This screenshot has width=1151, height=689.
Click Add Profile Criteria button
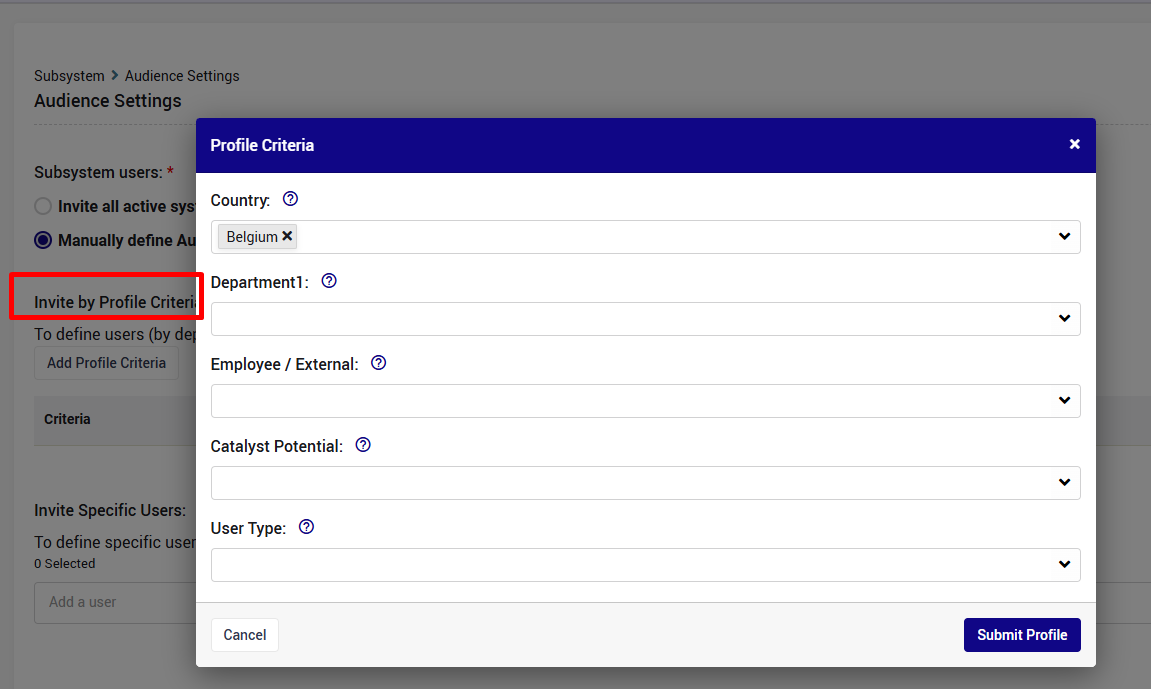106,363
